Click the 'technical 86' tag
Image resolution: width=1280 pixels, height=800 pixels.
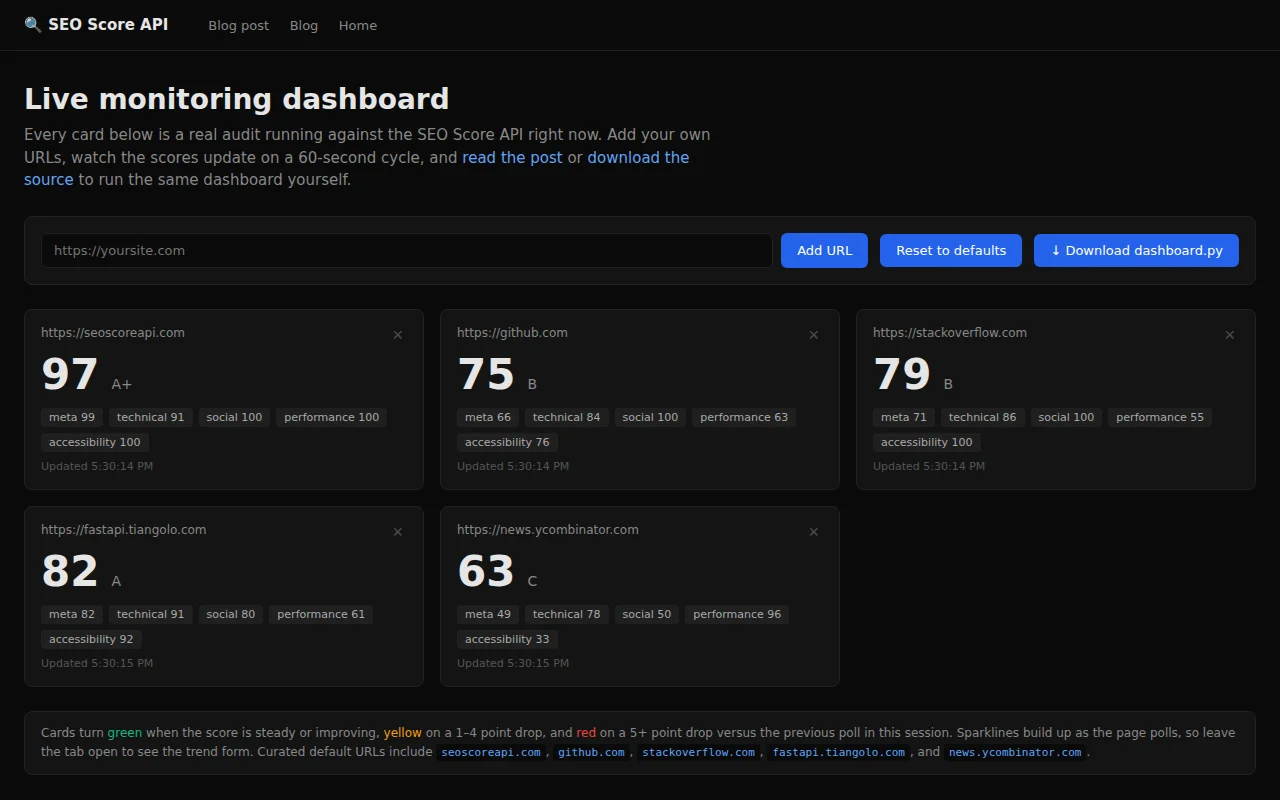(x=983, y=417)
